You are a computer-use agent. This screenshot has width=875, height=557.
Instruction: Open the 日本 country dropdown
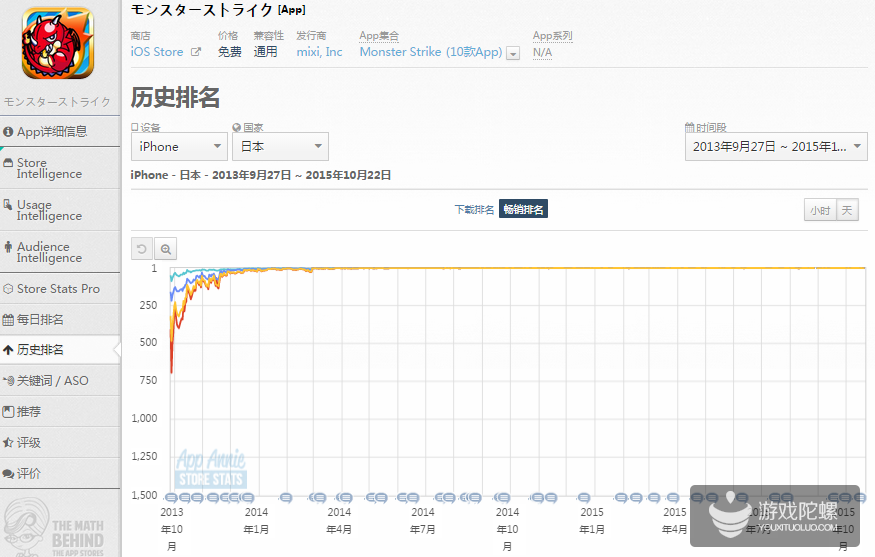tap(280, 146)
